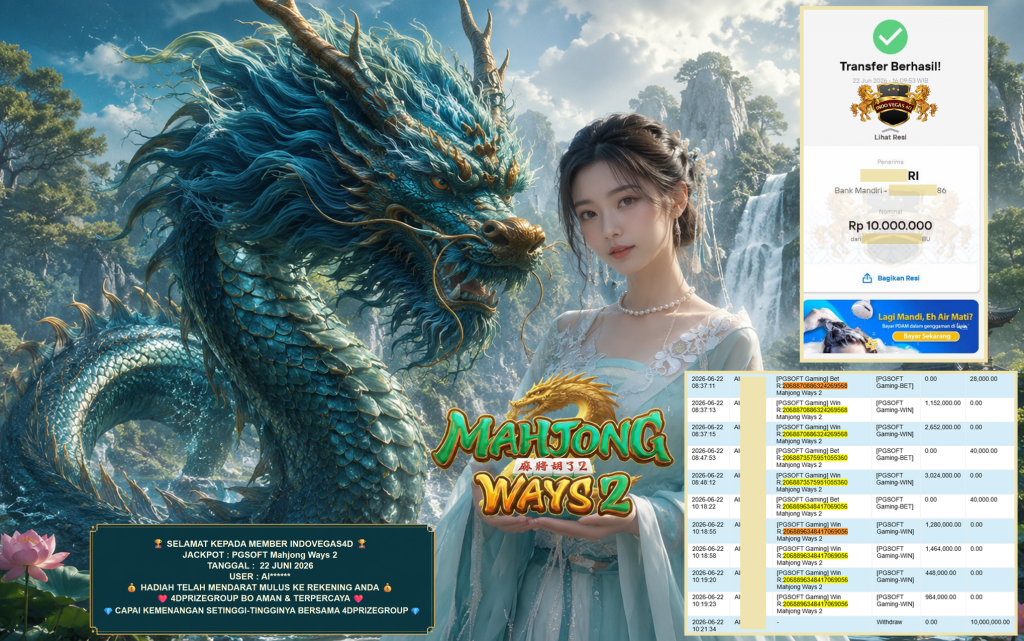The height and width of the screenshot is (641, 1024).
Task: Click the share icon beside Bagikan Resi
Action: point(867,278)
